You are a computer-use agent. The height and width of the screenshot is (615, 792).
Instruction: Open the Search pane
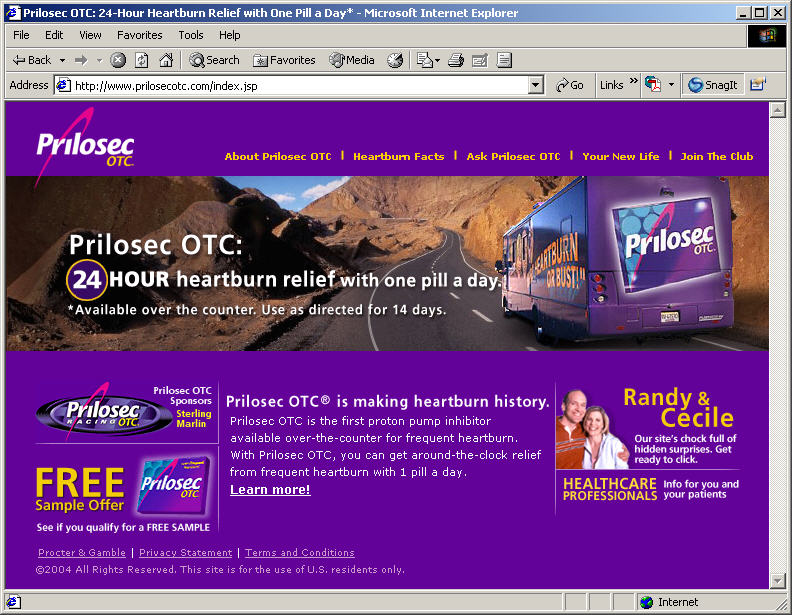point(214,60)
